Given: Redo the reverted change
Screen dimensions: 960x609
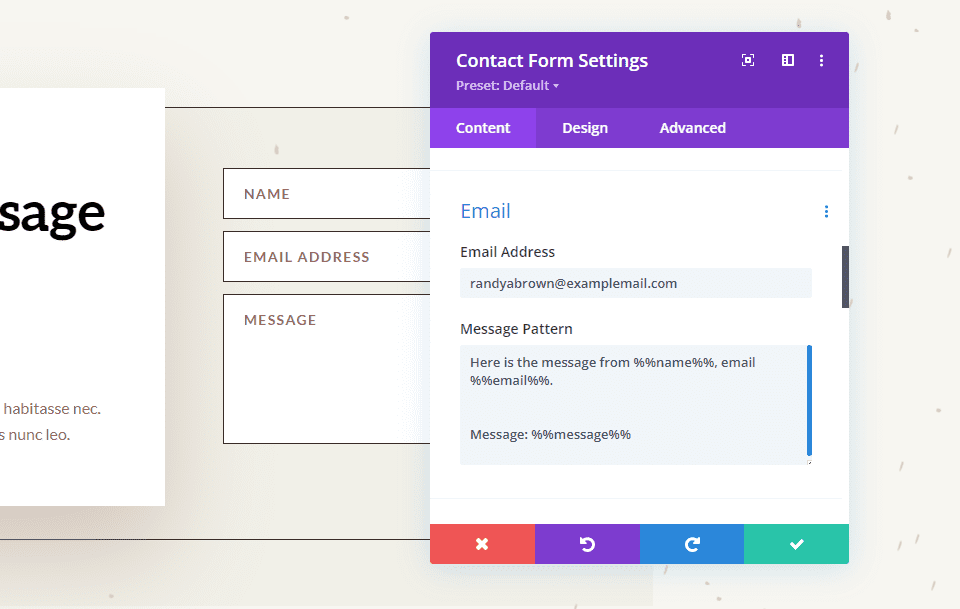Looking at the screenshot, I should pyautogui.click(x=691, y=544).
